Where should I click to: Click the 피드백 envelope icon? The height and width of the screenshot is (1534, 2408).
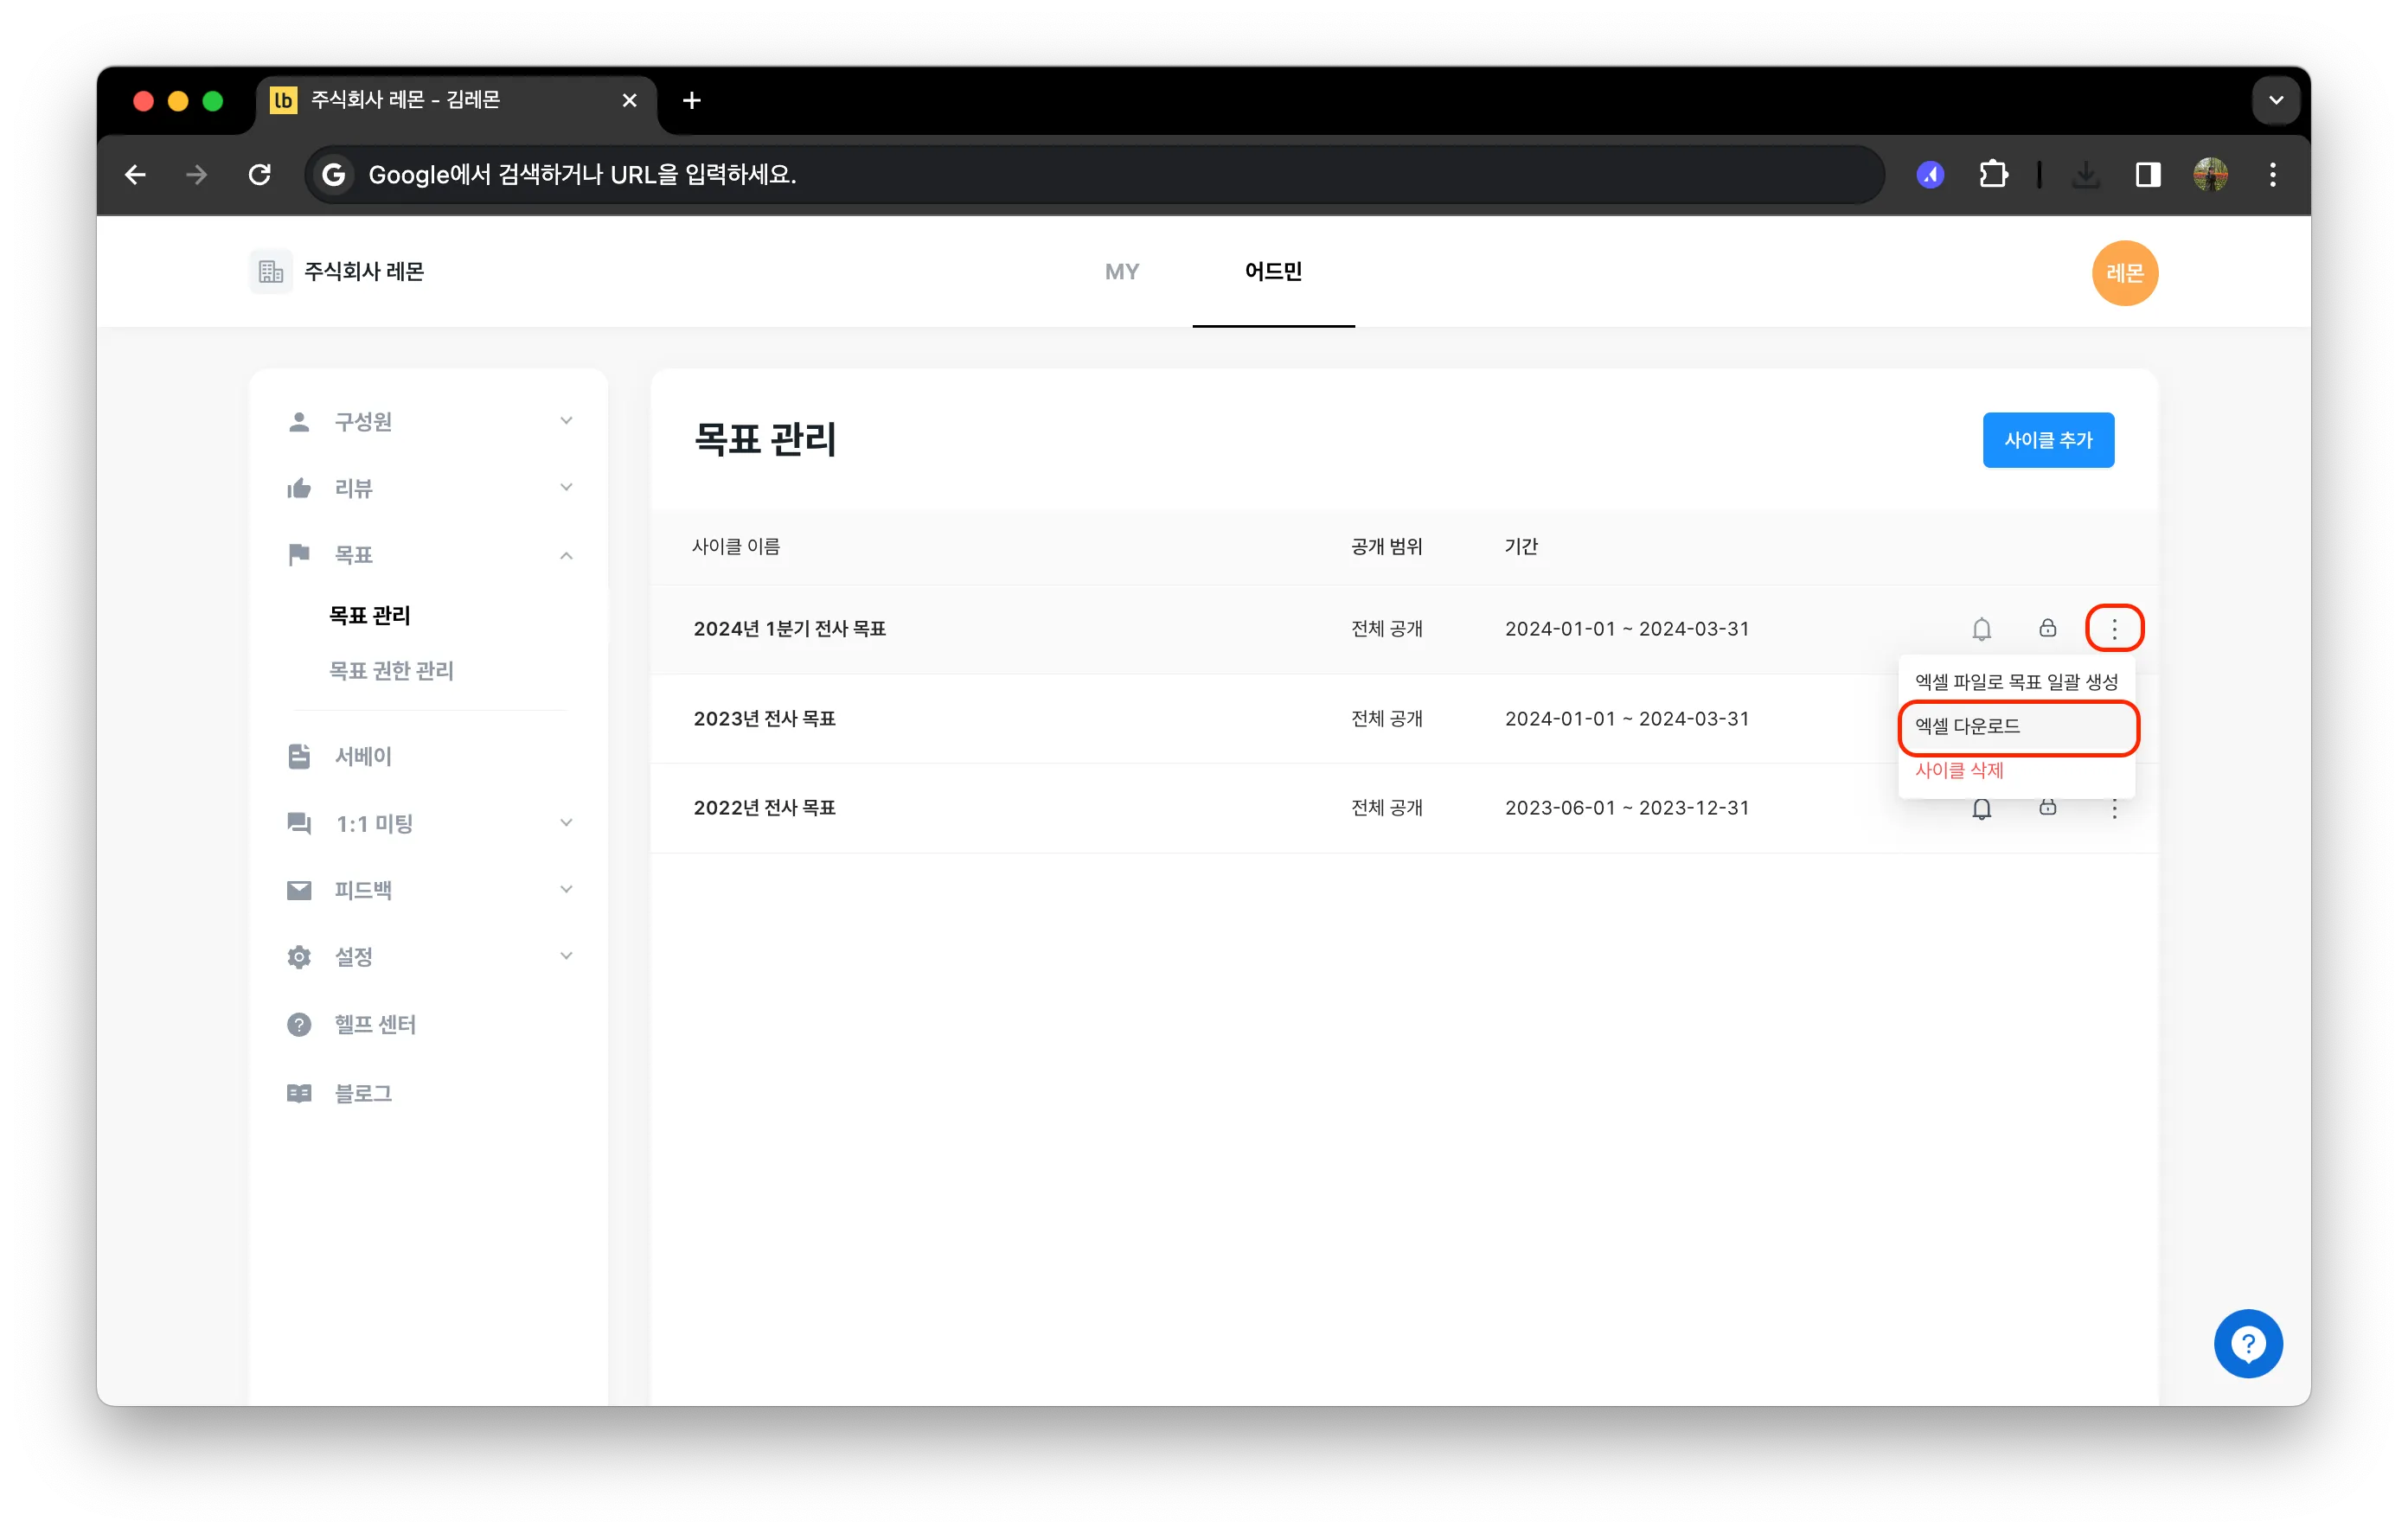click(298, 891)
